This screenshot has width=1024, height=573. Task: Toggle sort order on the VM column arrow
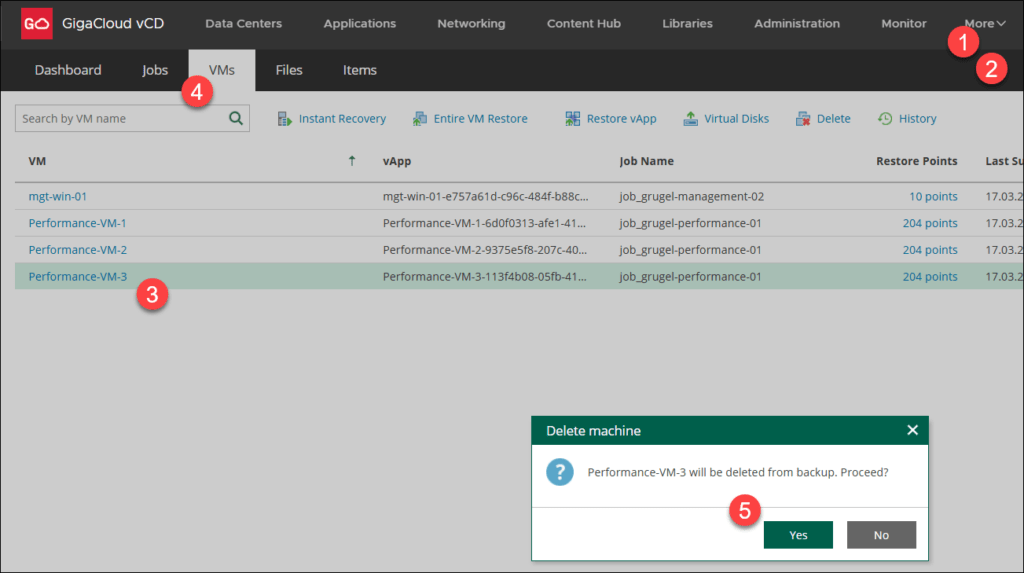(351, 161)
